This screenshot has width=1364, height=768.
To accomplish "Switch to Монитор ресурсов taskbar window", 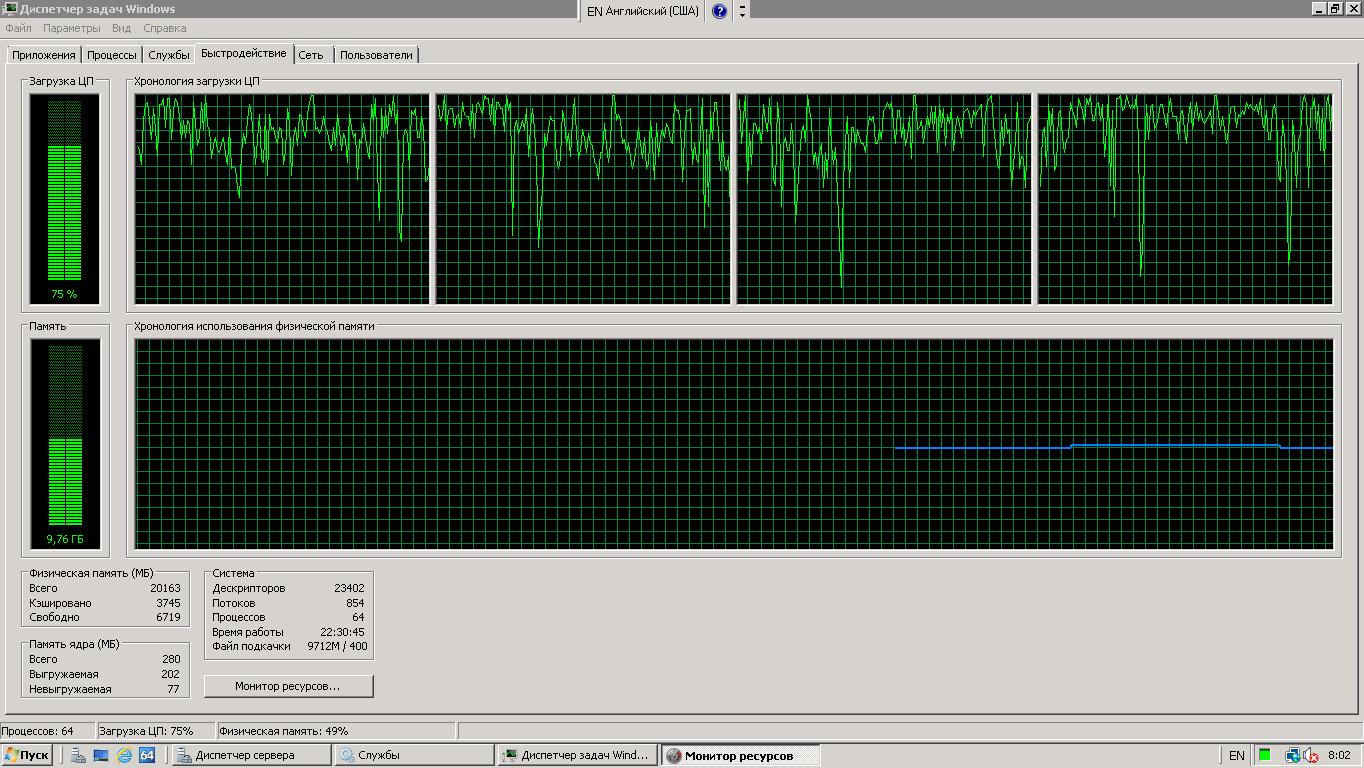I will click(x=740, y=755).
